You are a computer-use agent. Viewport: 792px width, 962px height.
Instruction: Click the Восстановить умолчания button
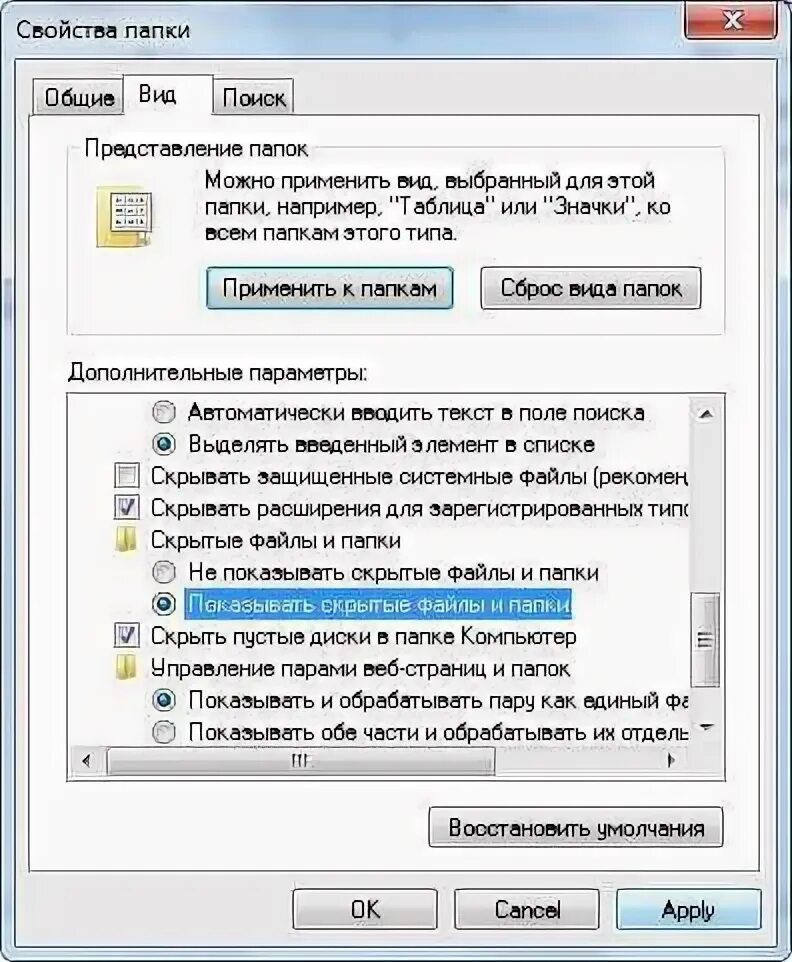coord(575,828)
